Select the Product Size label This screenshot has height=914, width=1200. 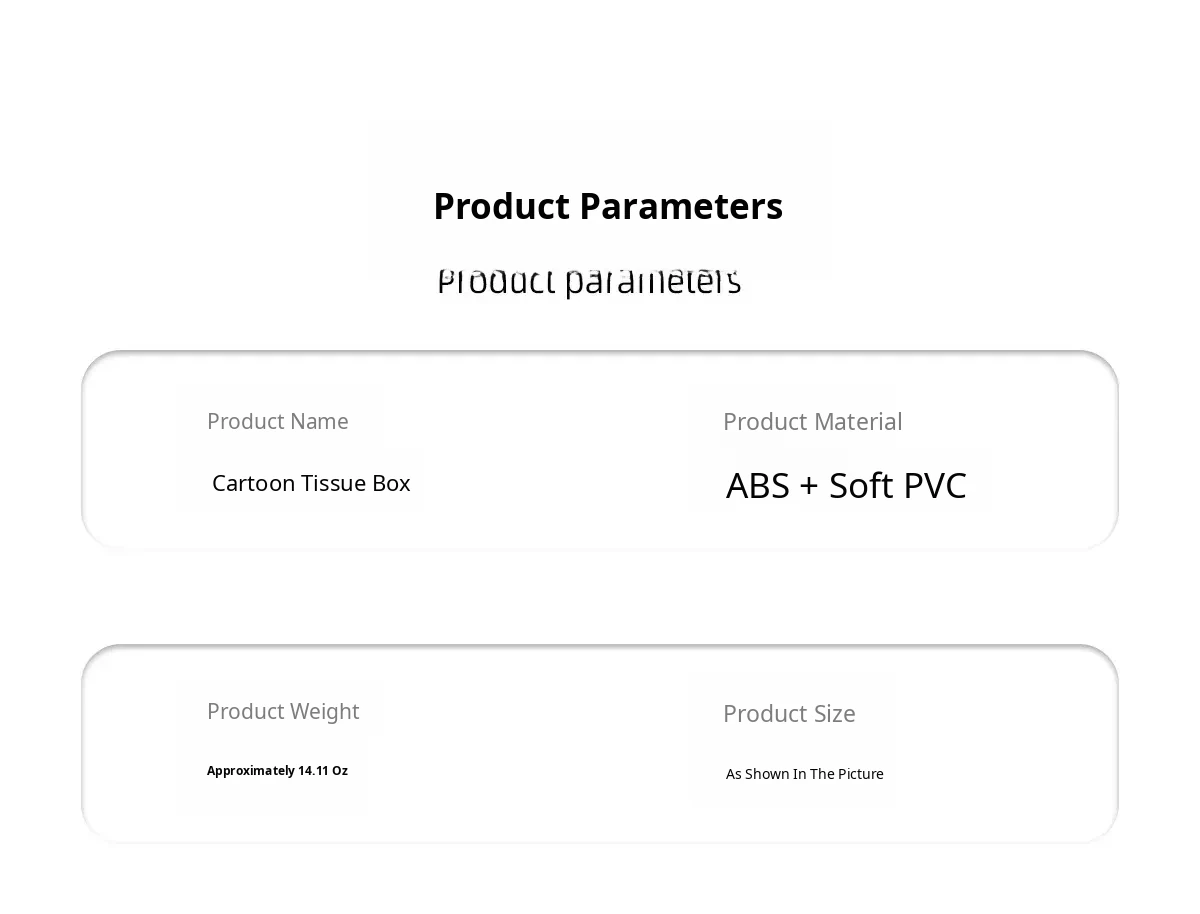point(789,714)
